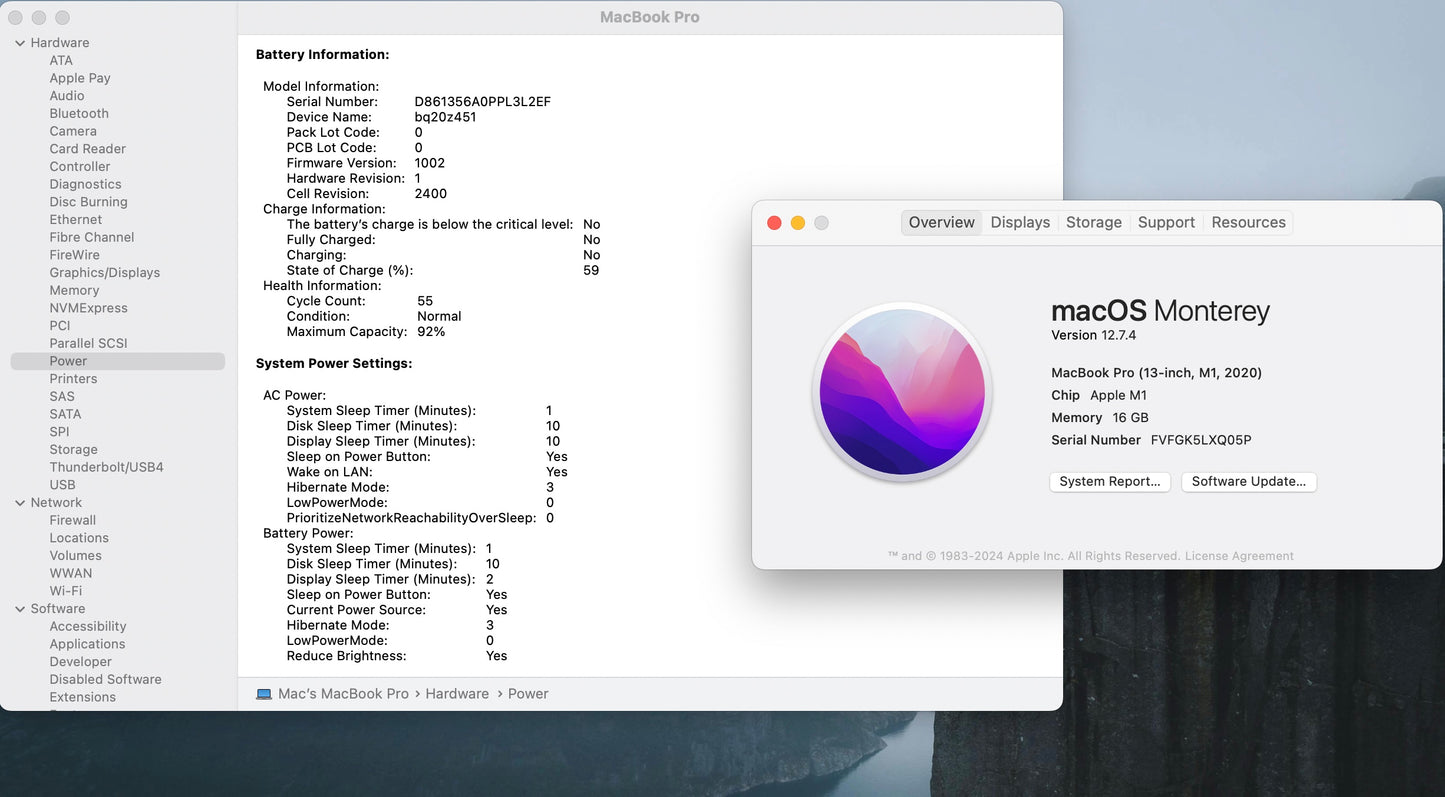
Task: Select Wi-Fi under Network
Action: click(x=66, y=591)
